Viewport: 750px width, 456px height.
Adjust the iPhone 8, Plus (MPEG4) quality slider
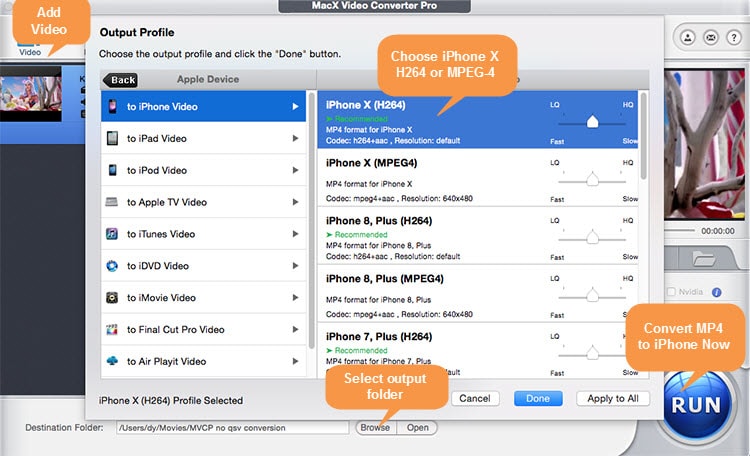(x=592, y=295)
